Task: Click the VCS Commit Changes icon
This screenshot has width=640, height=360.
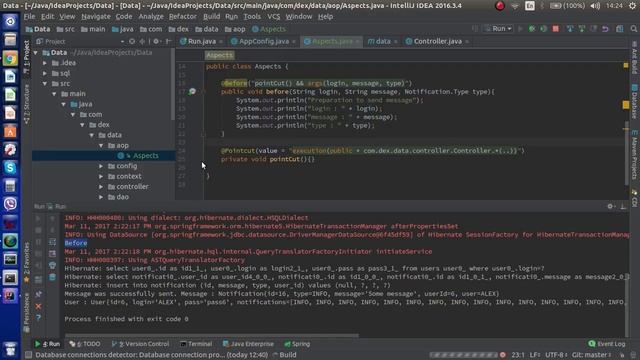Action: click(582, 29)
